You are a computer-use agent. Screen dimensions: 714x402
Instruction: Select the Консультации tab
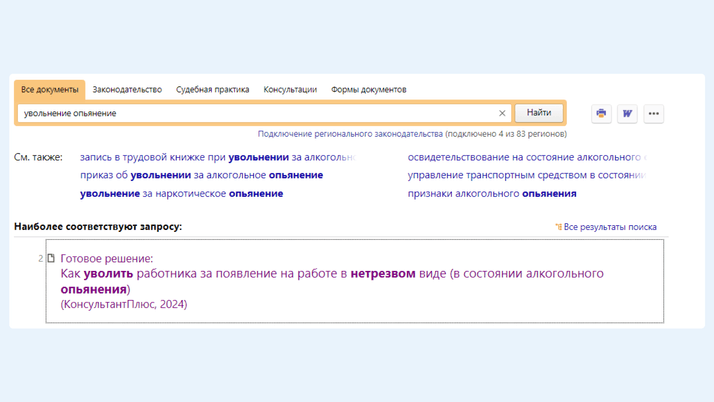point(290,89)
